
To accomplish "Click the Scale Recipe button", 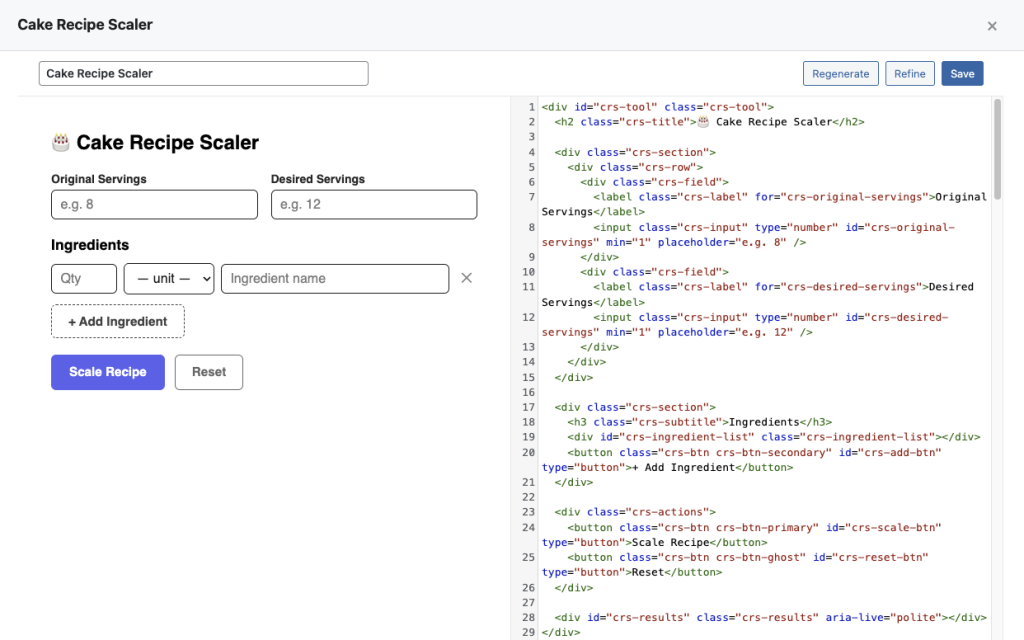I will (x=108, y=372).
